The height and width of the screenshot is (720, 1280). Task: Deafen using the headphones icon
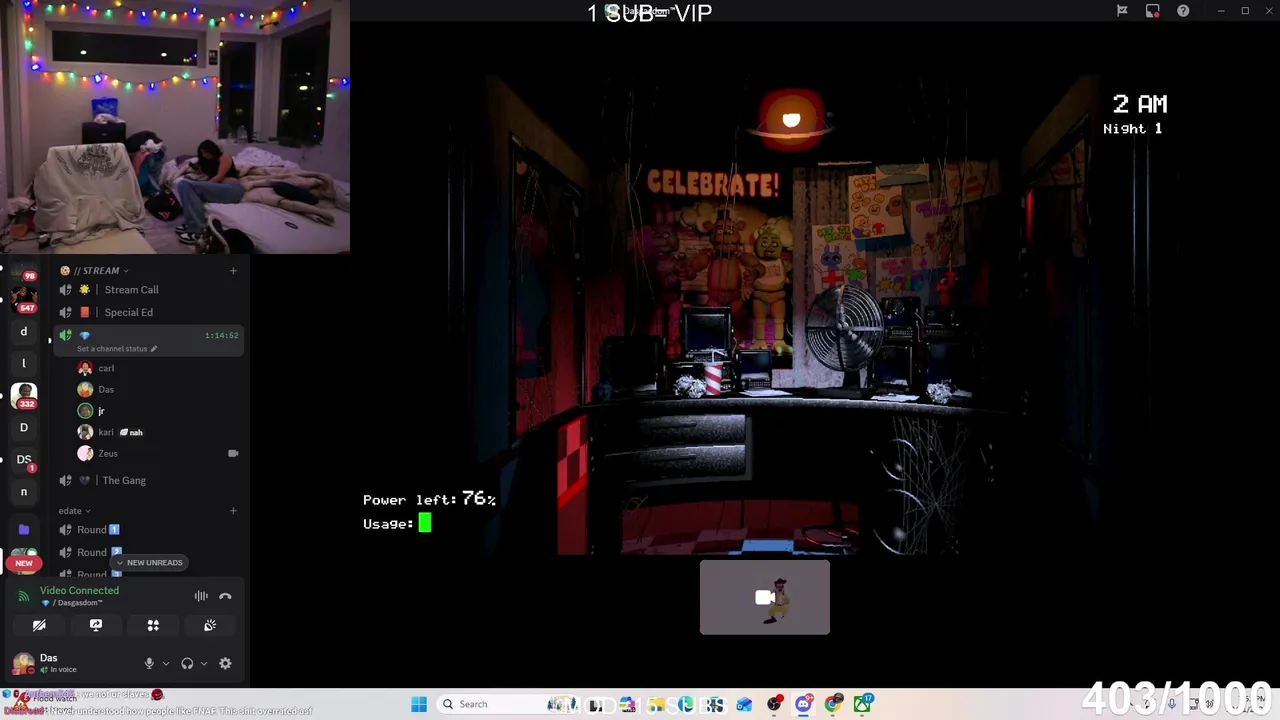coord(187,663)
